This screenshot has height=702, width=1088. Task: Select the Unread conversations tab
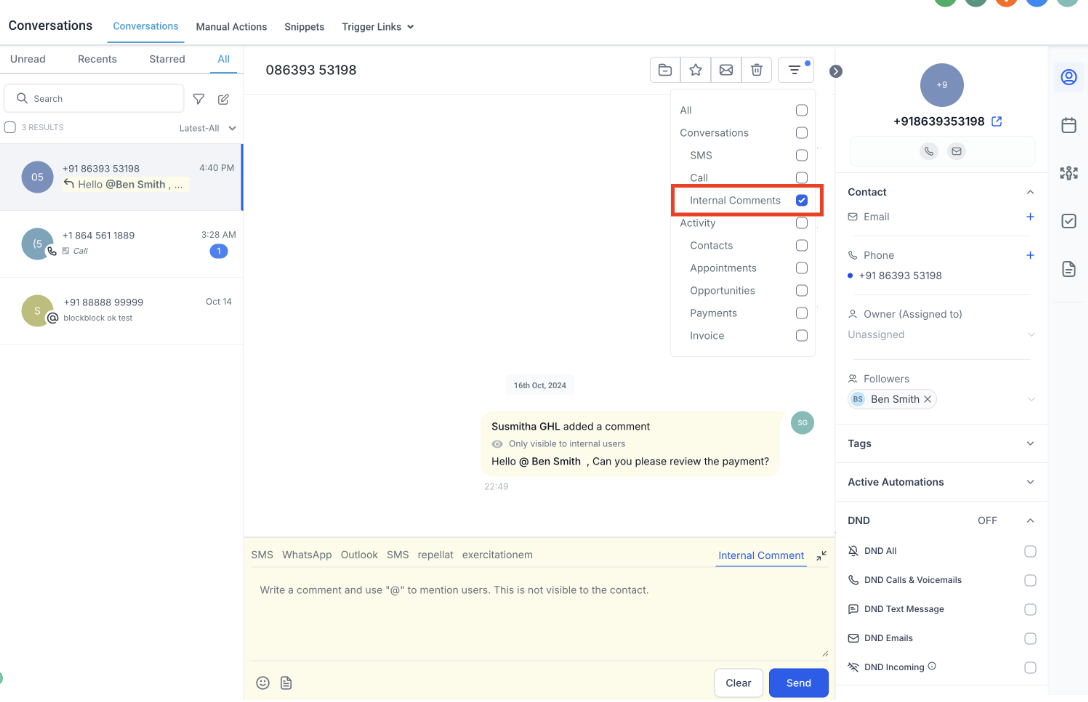[28, 59]
